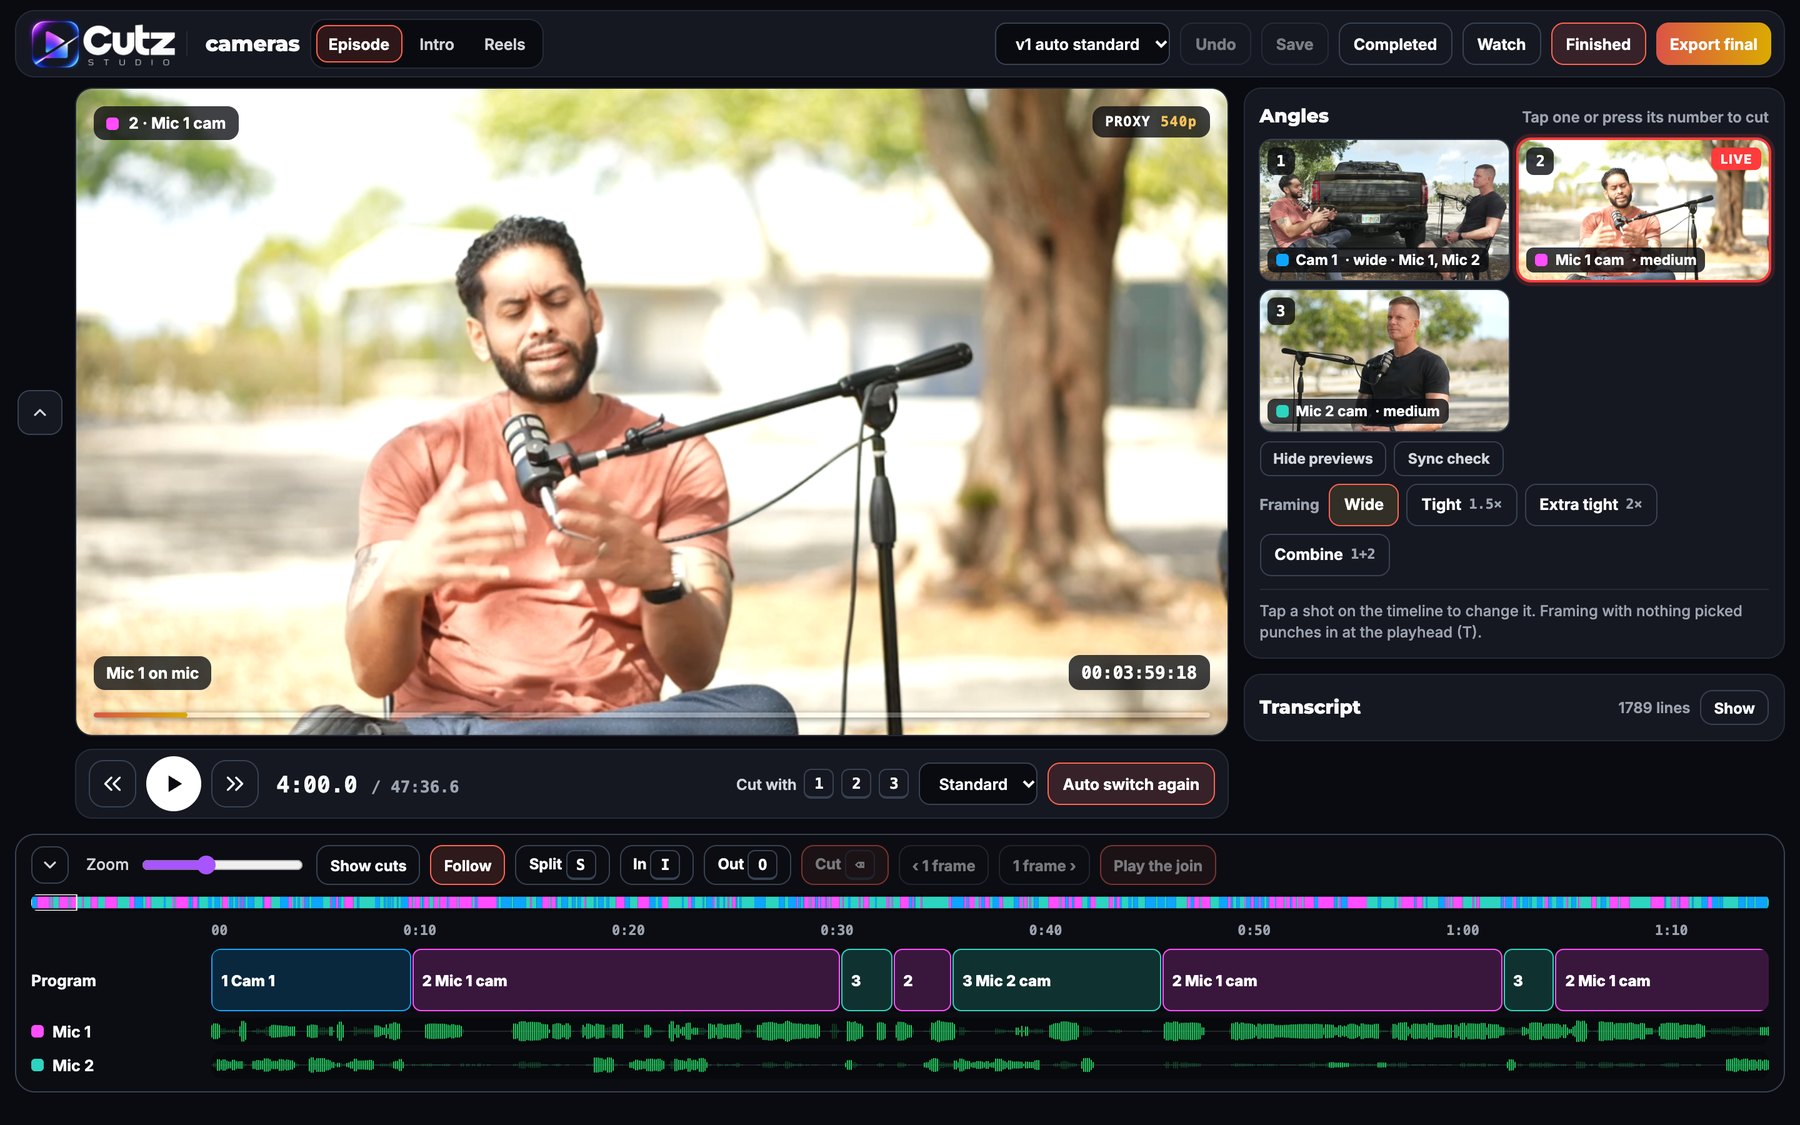Switch to the Intro tab
This screenshot has height=1125, width=1800.
[436, 44]
